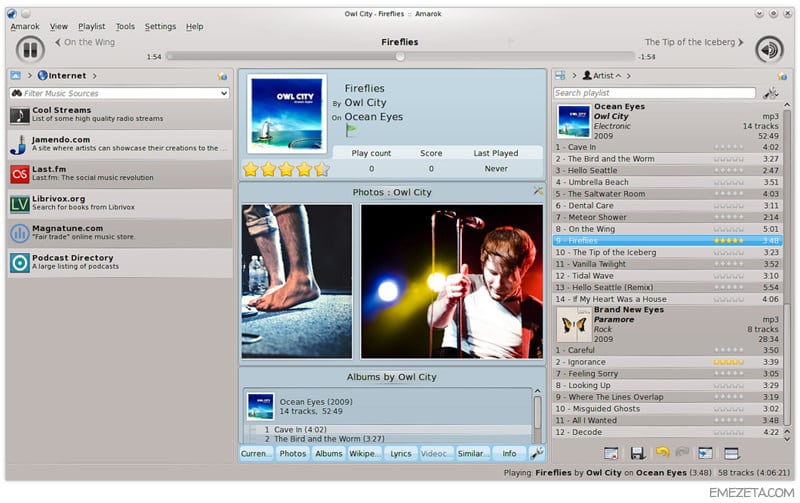Click the Ocean Eyes cover in Albums applet
Viewport: 800px width, 503px height.
(260, 406)
